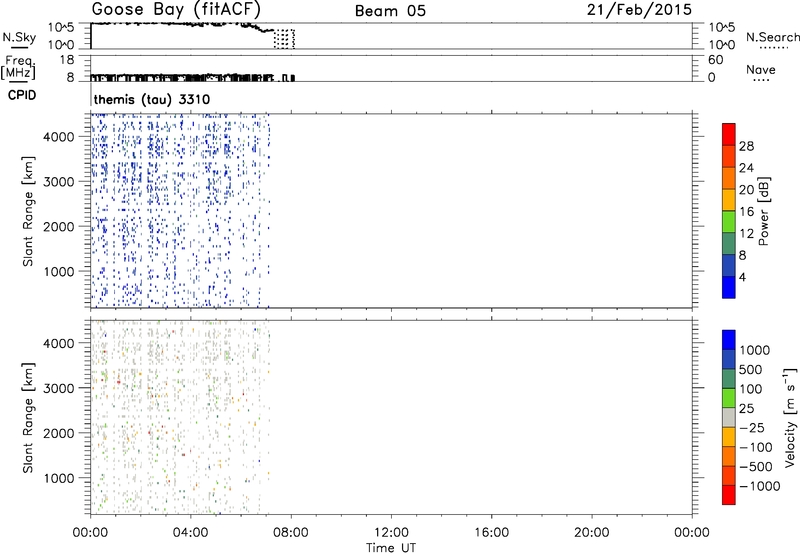This screenshot has width=800, height=554.
Task: Click the sky noise curve in the top panel
Action: [183, 26]
